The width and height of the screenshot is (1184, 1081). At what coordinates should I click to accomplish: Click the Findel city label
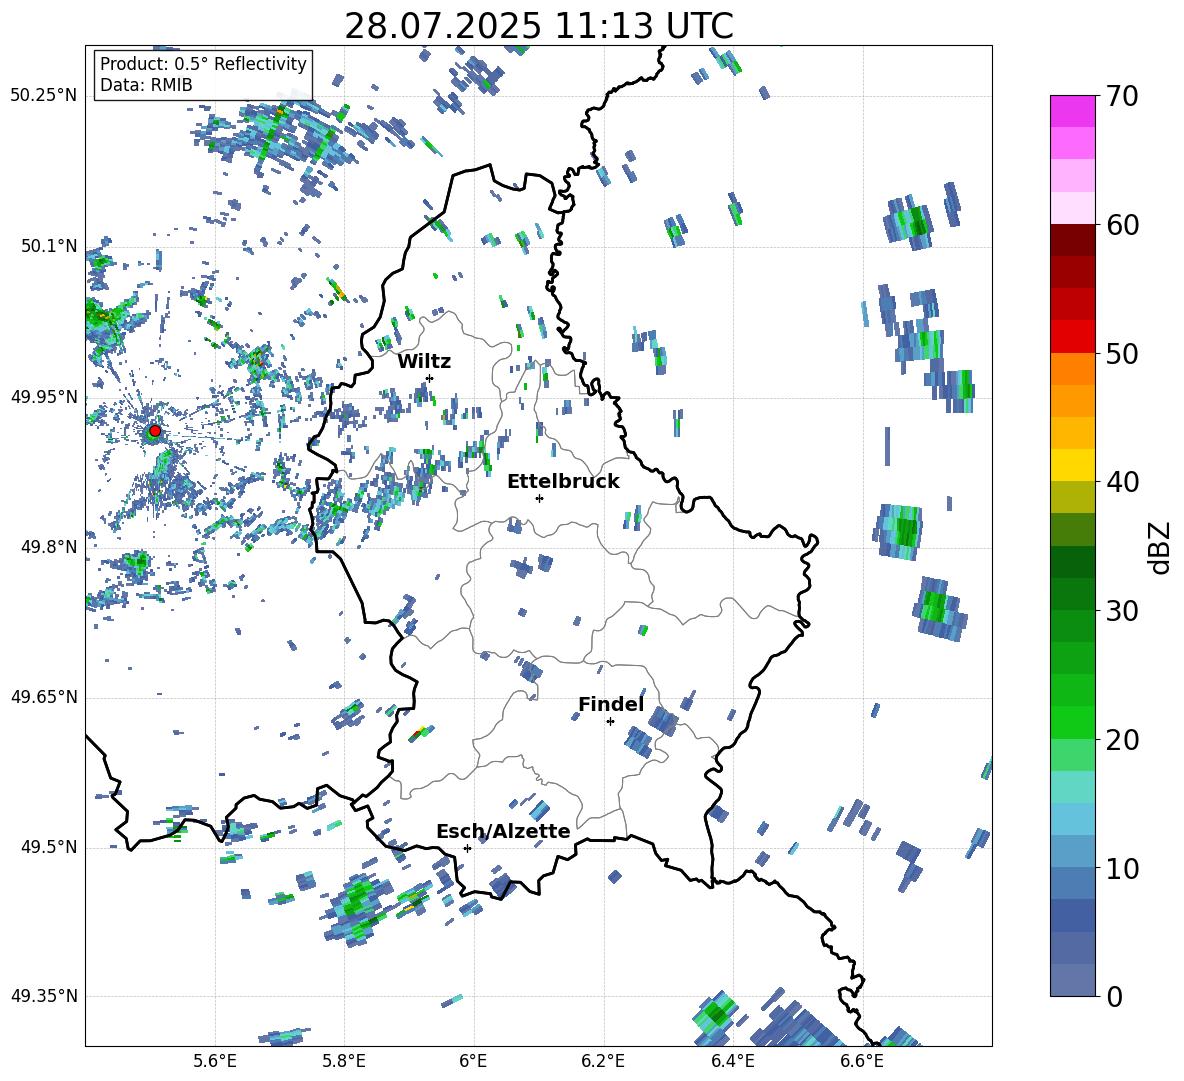[611, 704]
